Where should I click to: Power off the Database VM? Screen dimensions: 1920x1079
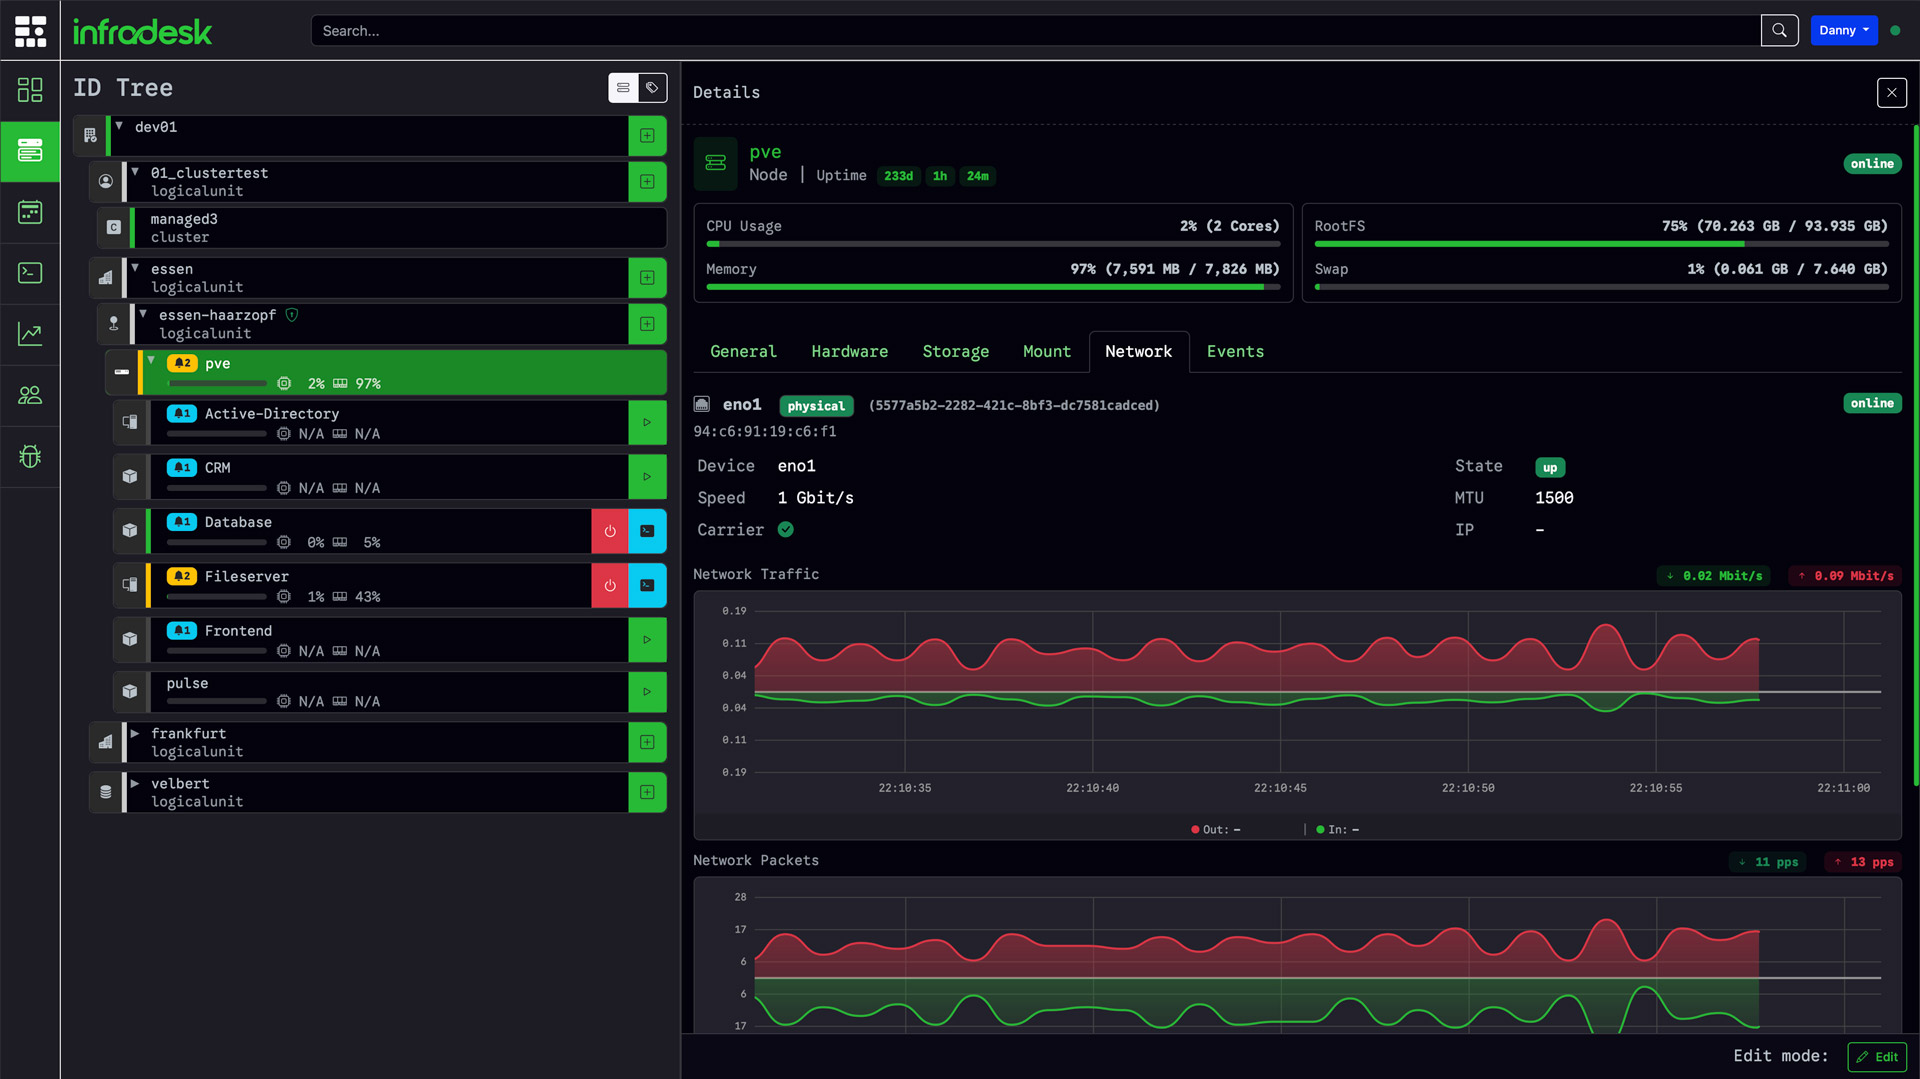tap(610, 531)
